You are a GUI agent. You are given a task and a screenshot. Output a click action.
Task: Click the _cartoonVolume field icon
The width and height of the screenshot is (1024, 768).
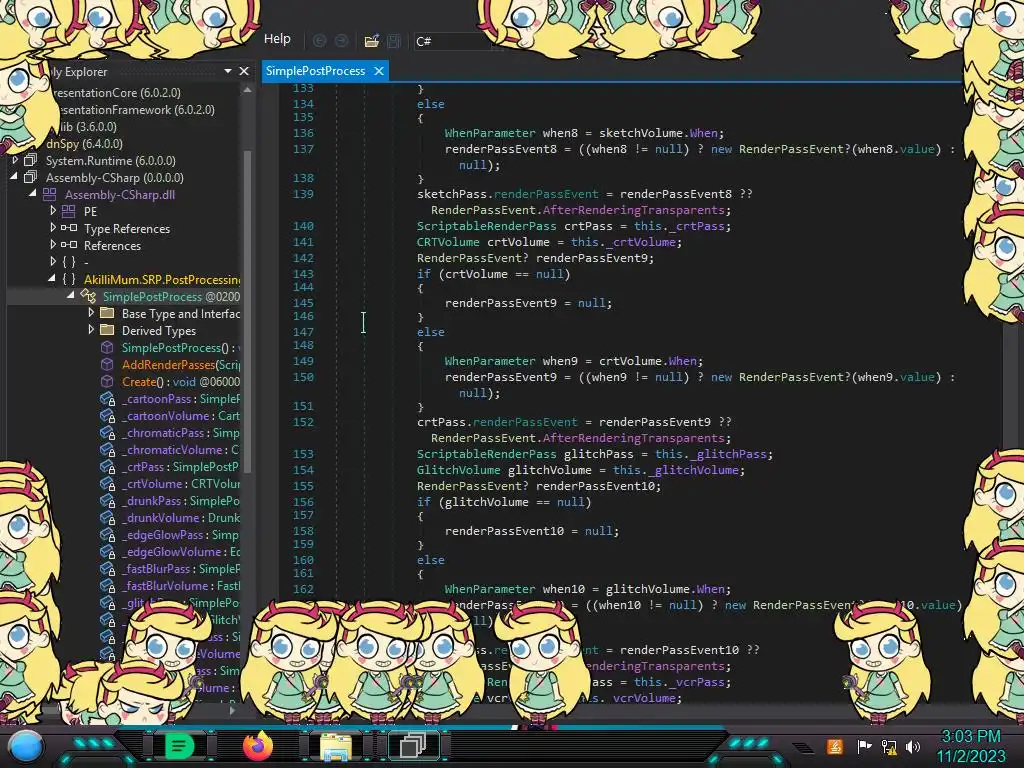(108, 415)
